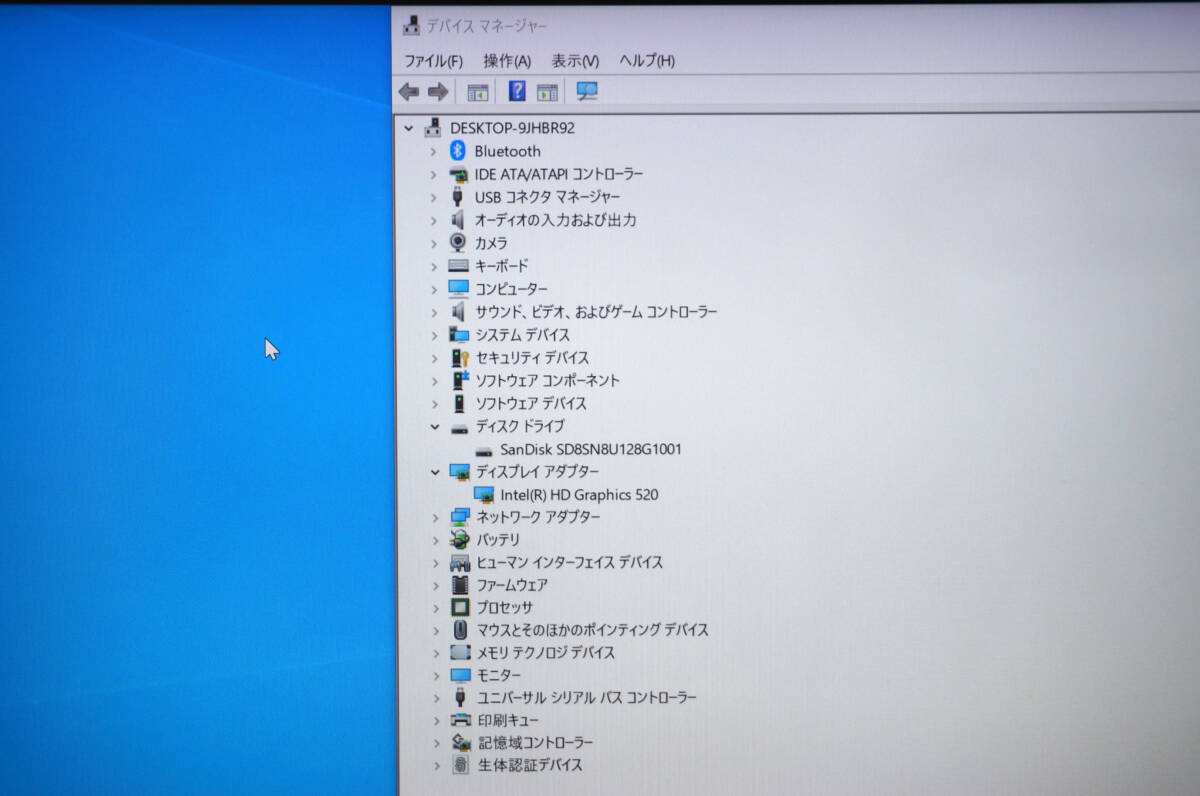Click the Back navigation arrow

click(x=408, y=91)
